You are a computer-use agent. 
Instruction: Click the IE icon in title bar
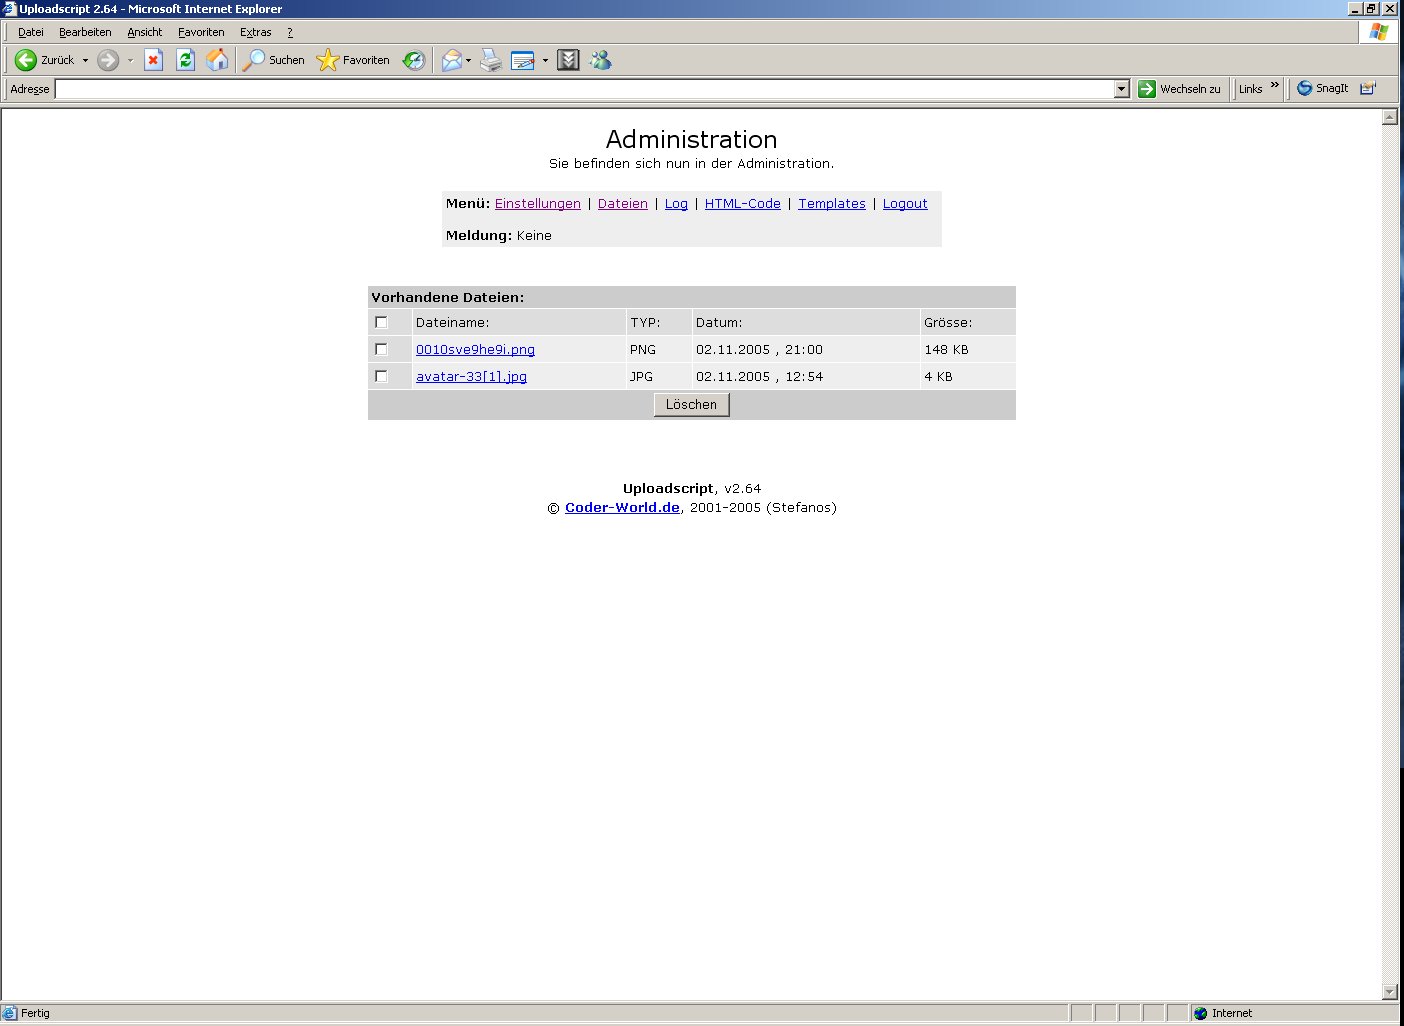click(9, 9)
